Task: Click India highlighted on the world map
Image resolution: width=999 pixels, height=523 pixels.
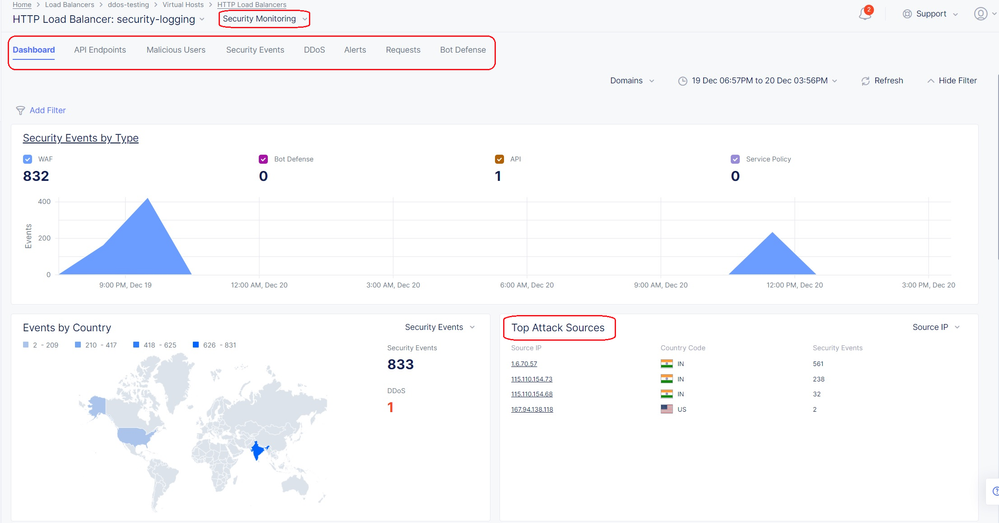Action: [258, 450]
